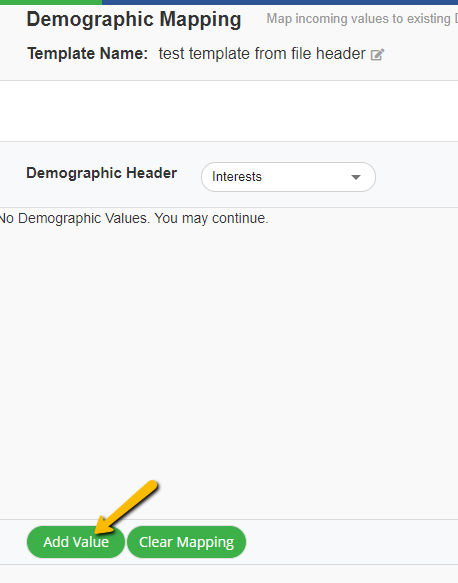
Task: Click the 'You may continue' portion of message
Action: point(211,218)
